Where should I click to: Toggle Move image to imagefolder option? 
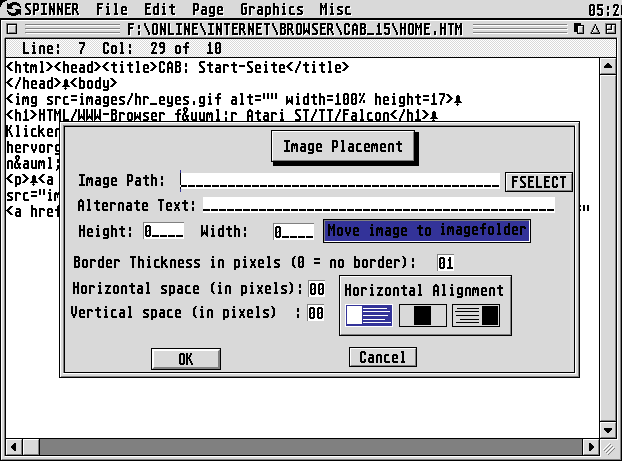(x=426, y=231)
